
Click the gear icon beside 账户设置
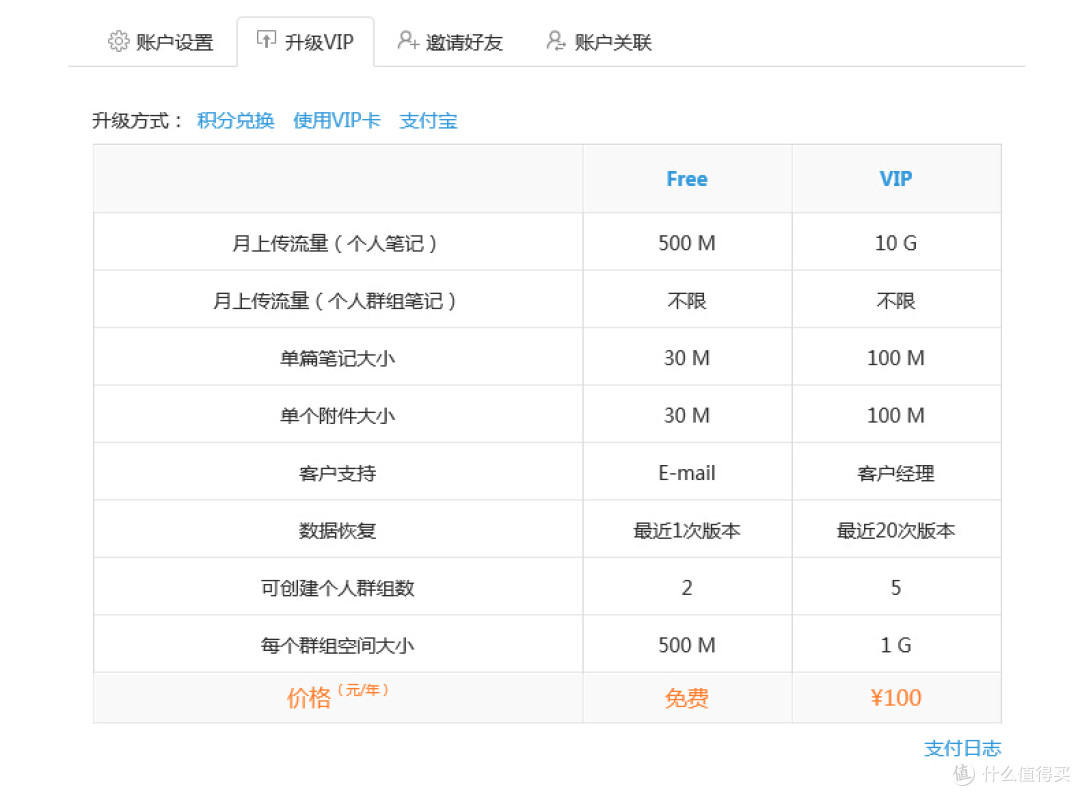coord(118,41)
